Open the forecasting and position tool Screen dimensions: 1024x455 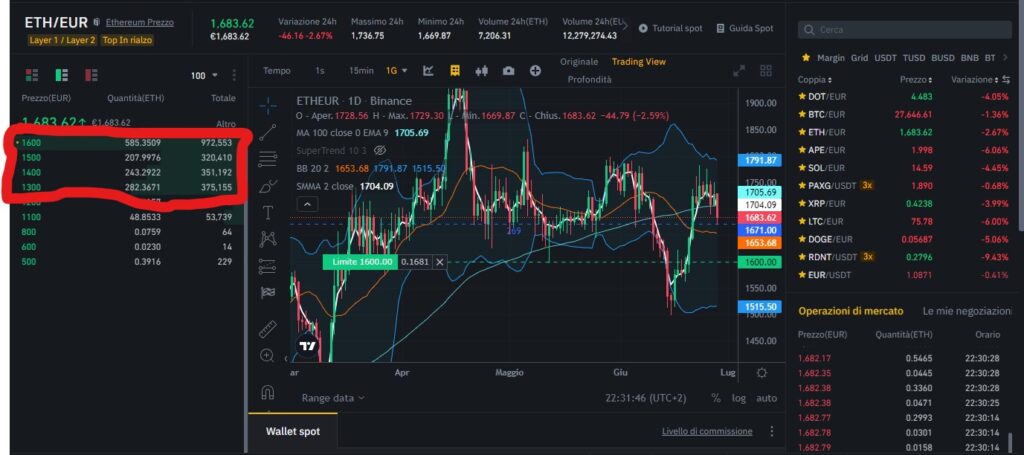pyautogui.click(x=268, y=266)
